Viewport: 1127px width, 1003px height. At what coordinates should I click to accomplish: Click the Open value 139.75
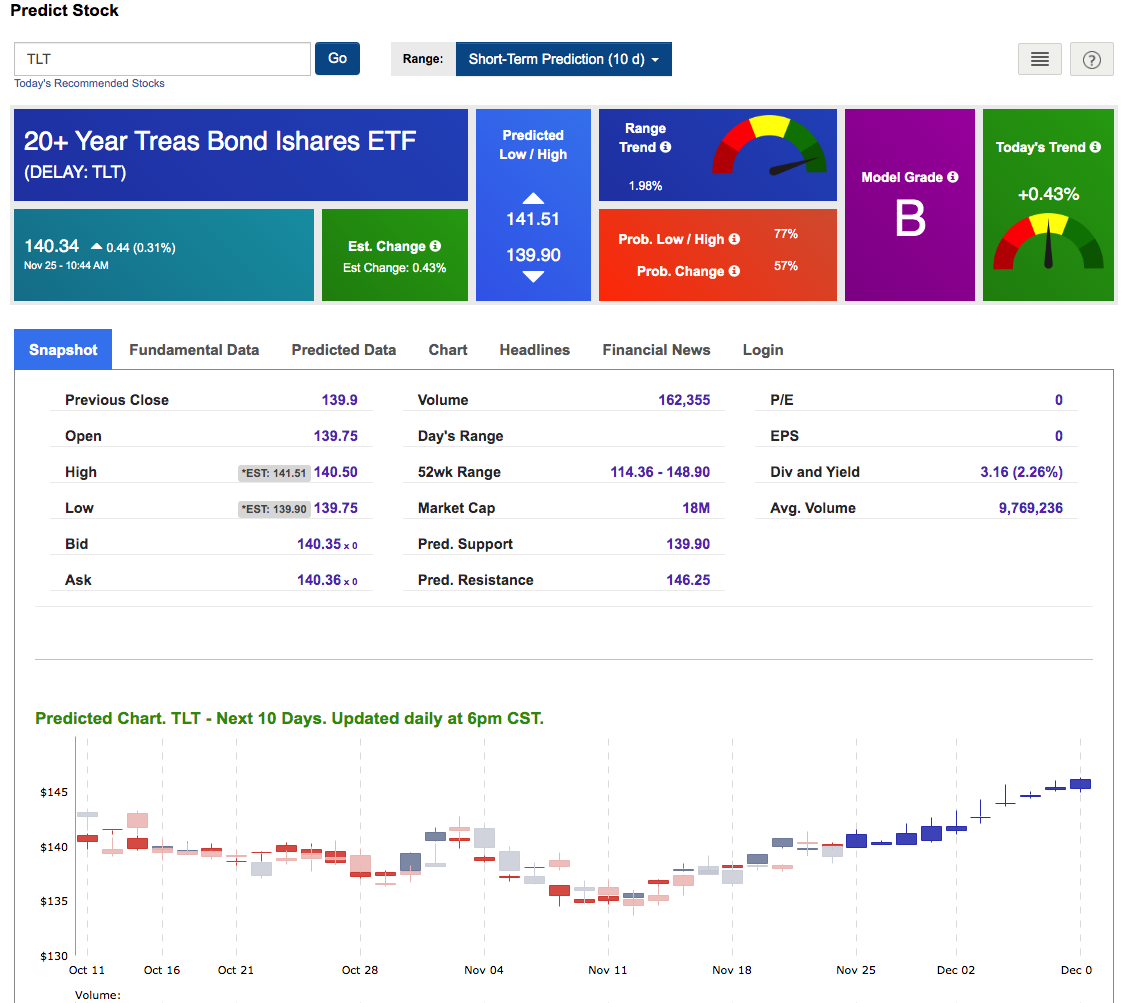336,436
